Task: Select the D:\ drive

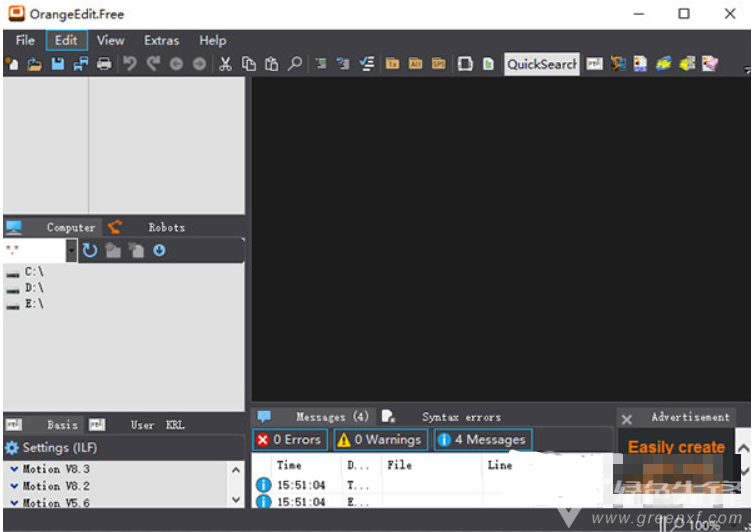Action: point(25,288)
